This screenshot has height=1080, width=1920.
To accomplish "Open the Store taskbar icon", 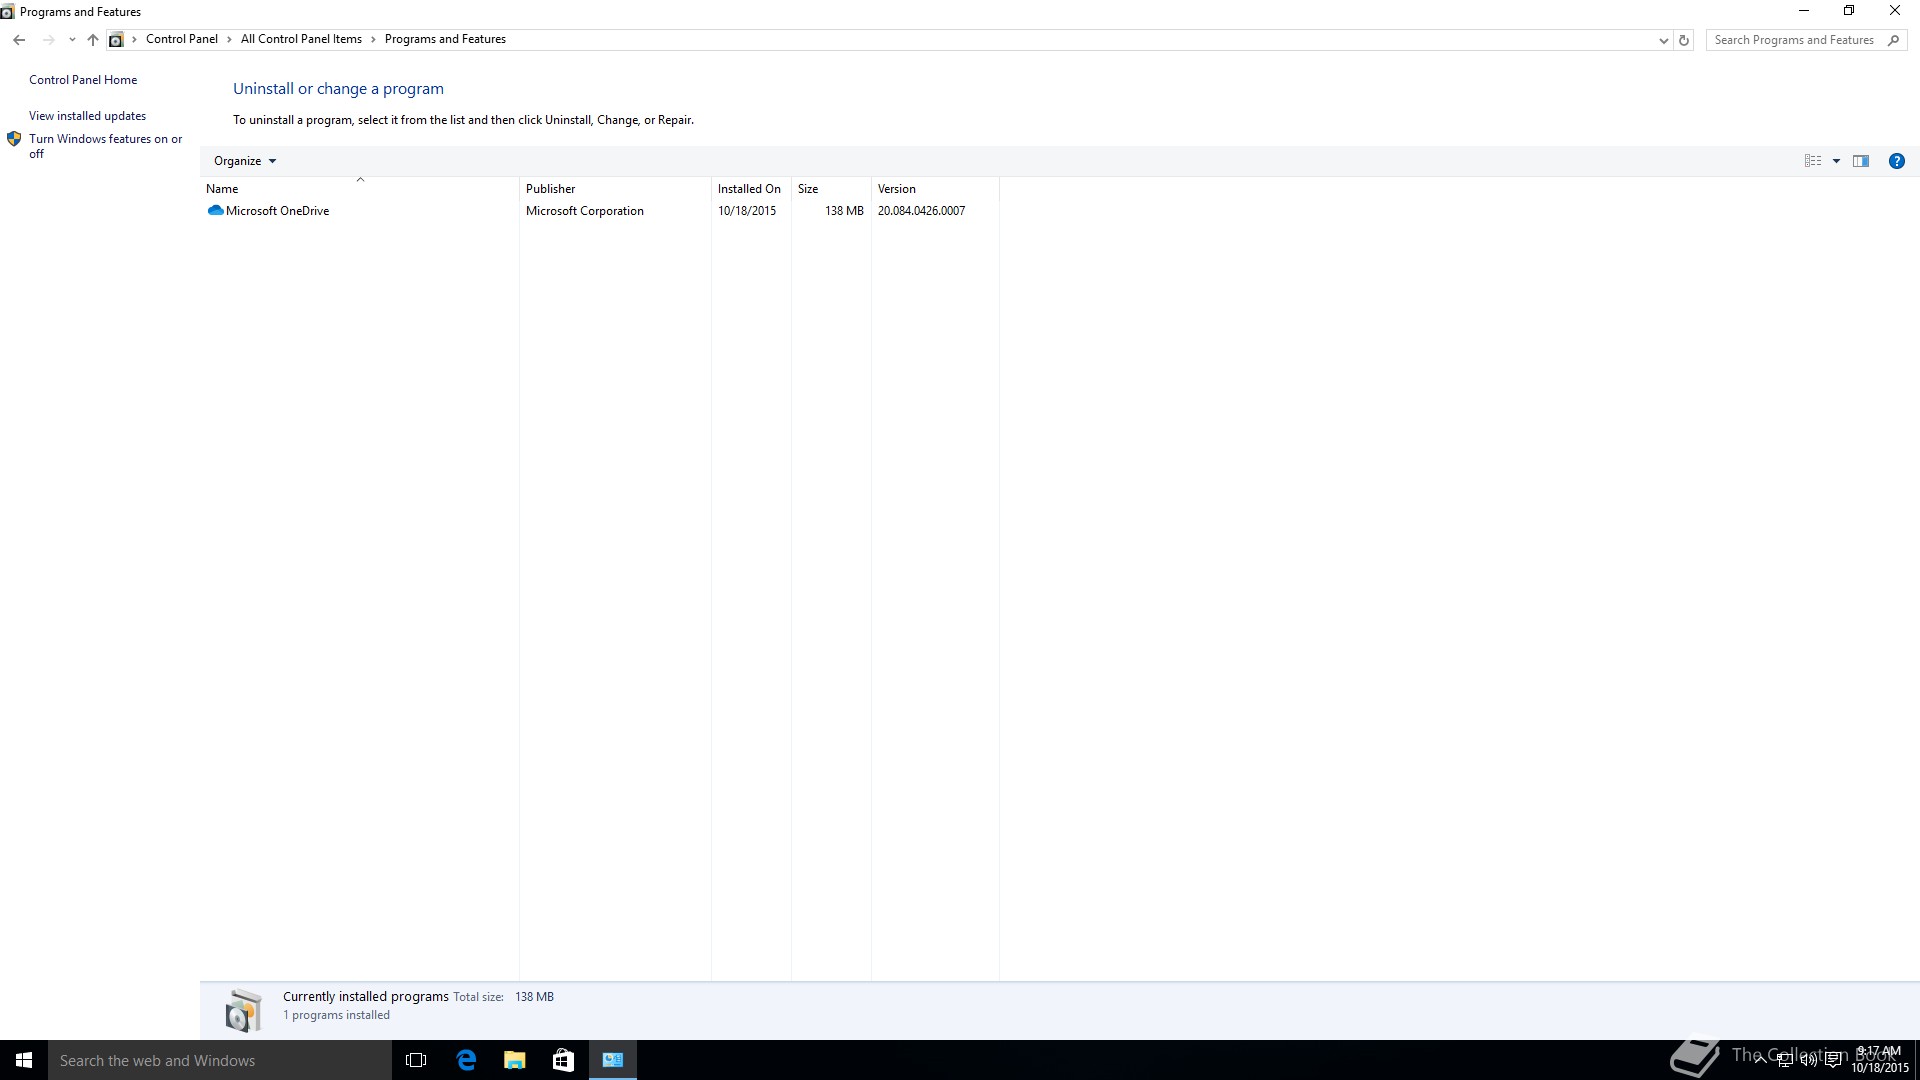I will coord(563,1060).
